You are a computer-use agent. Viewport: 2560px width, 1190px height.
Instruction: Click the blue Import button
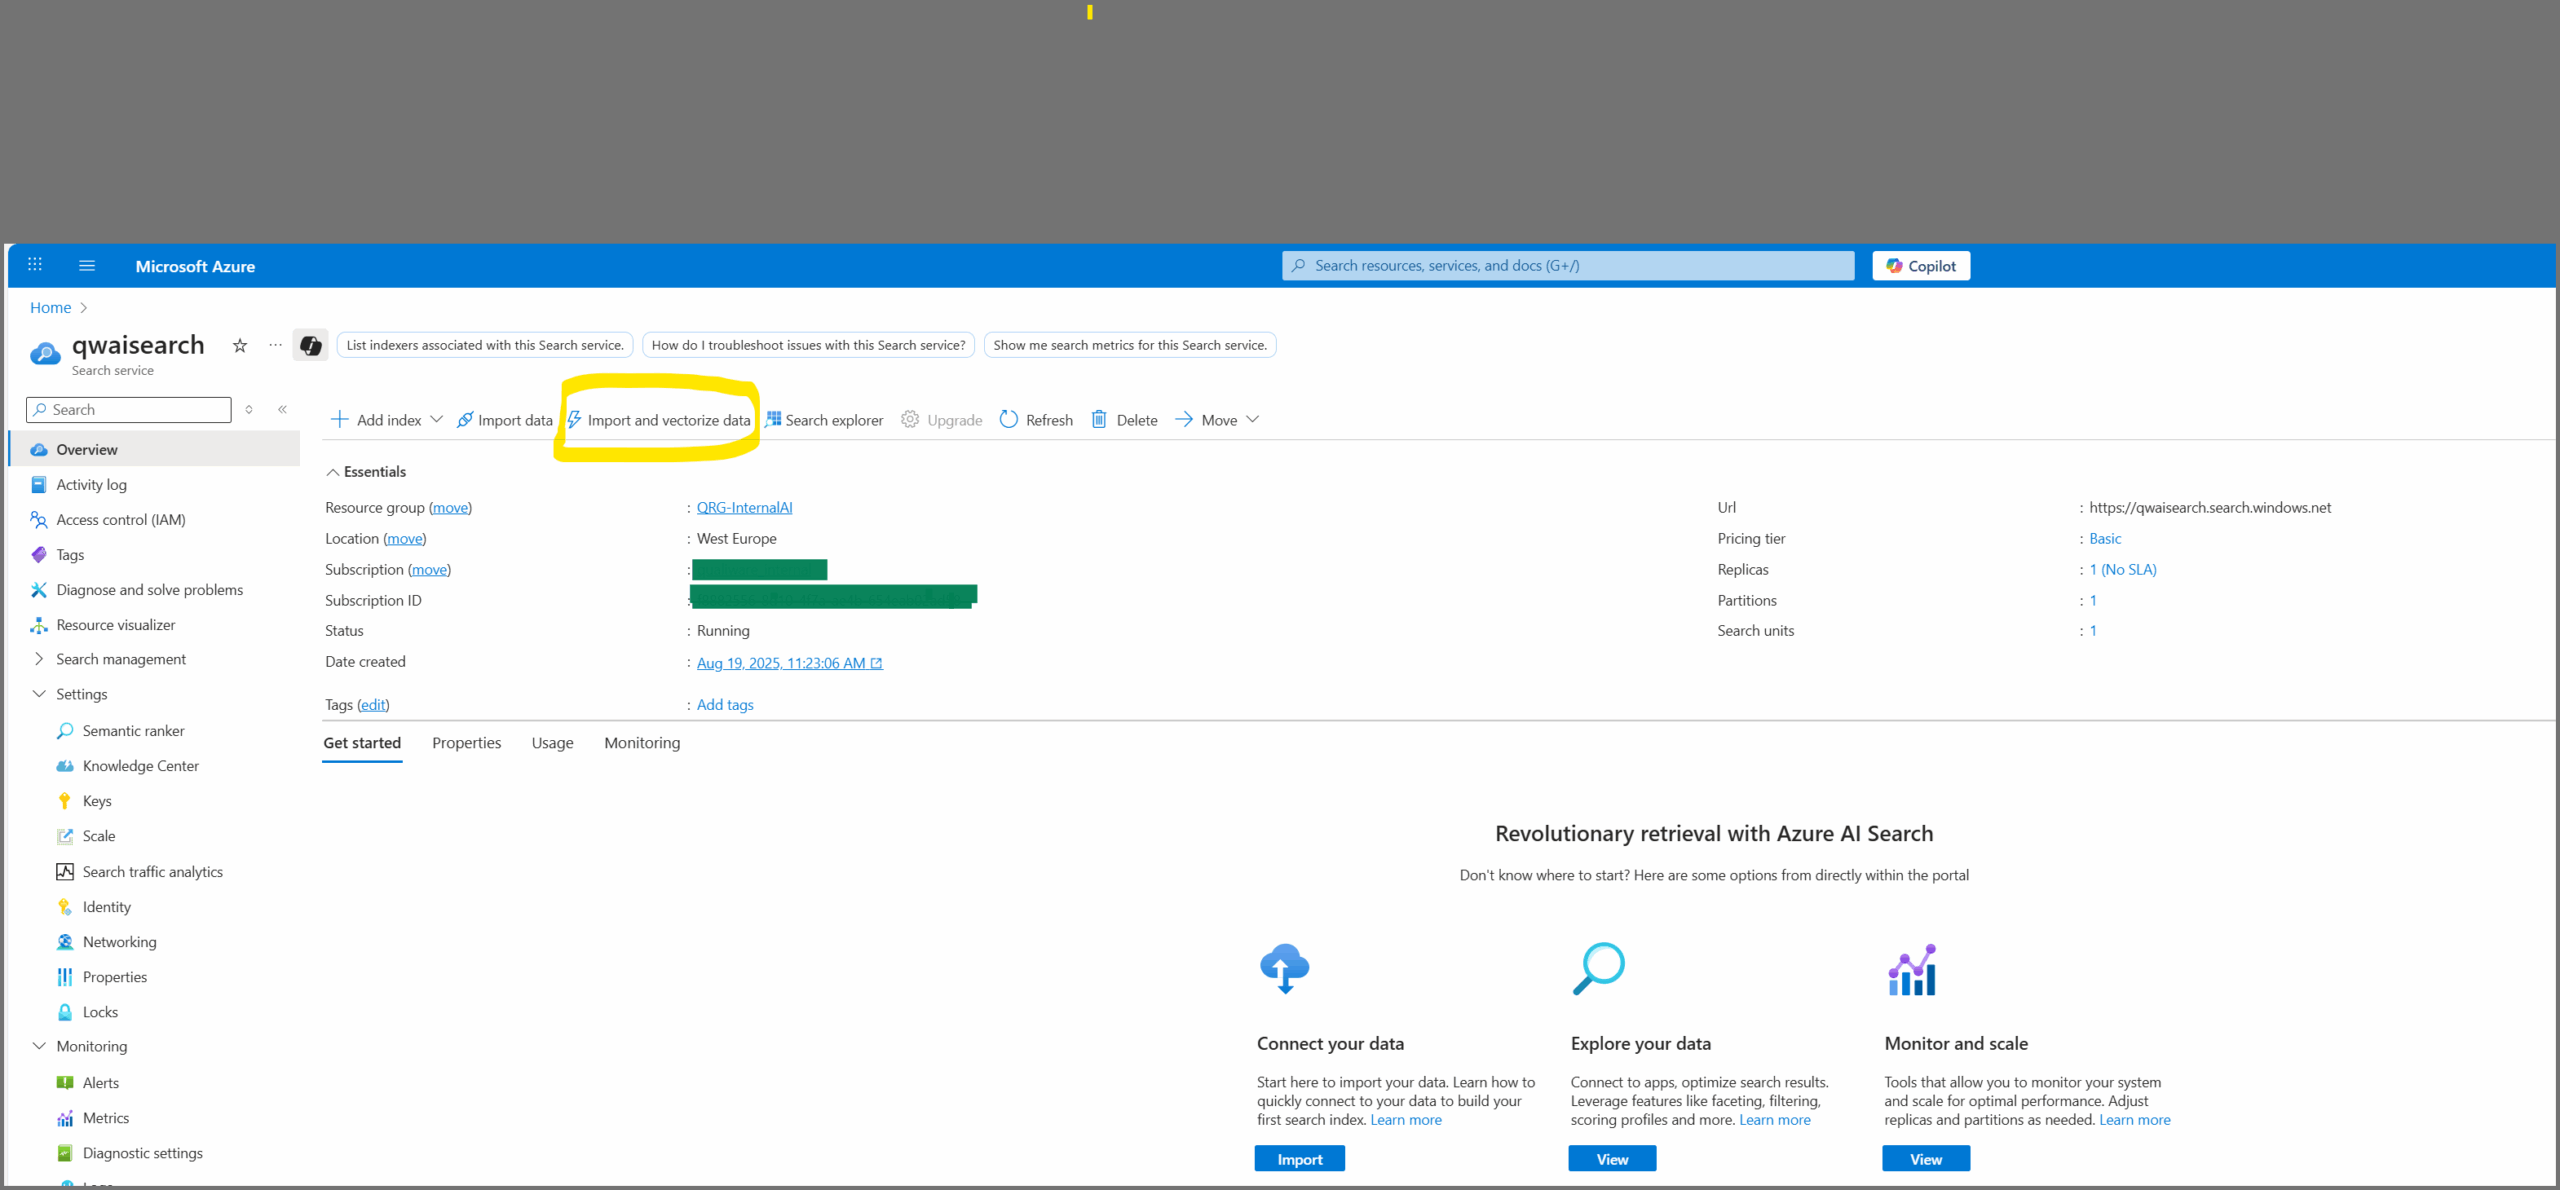(1299, 1159)
